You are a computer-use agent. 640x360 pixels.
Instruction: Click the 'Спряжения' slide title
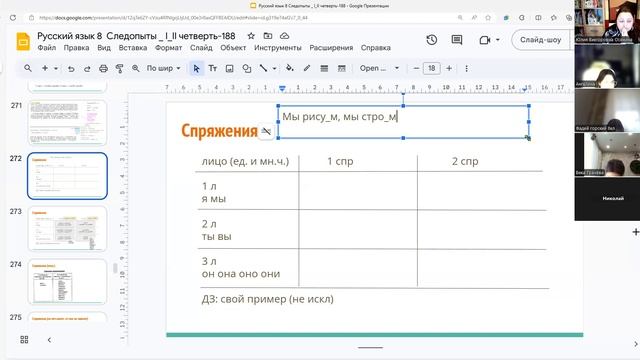pyautogui.click(x=219, y=131)
